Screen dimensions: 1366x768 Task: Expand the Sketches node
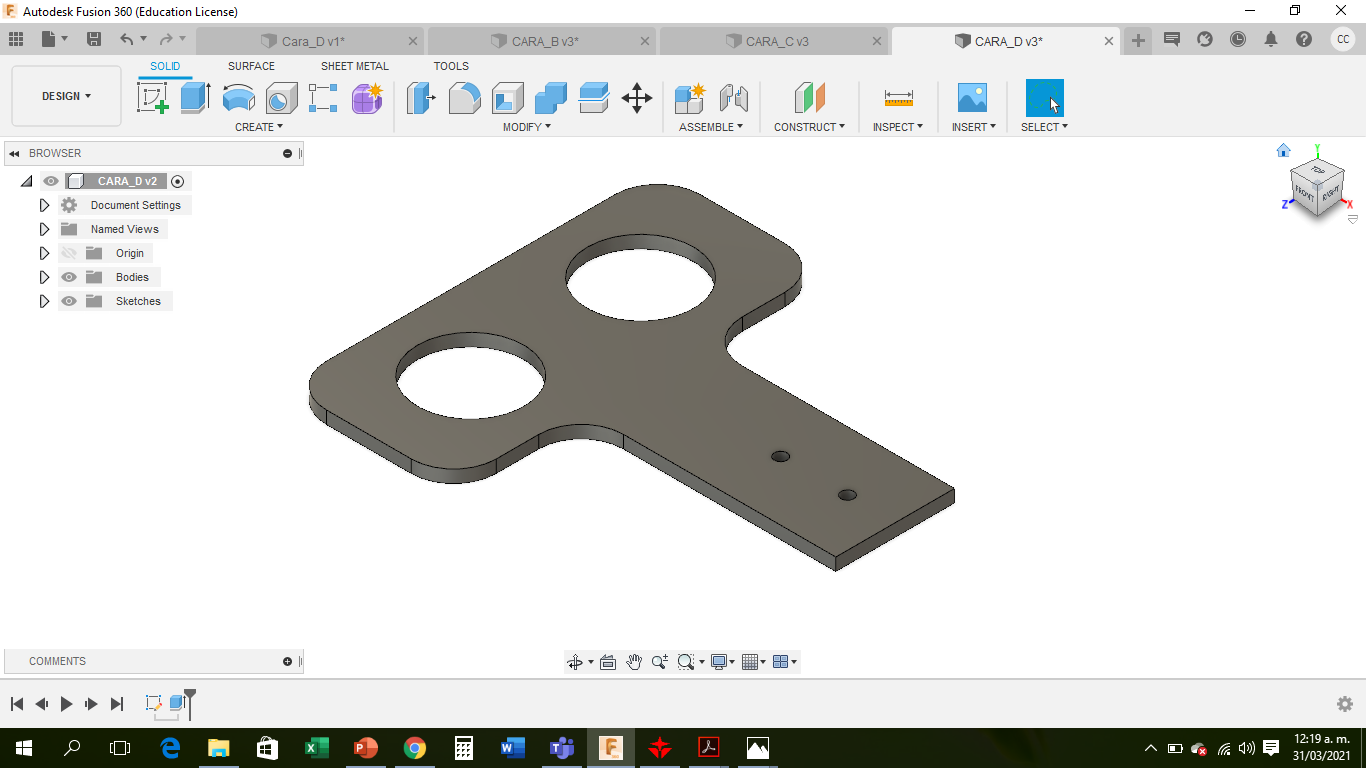[x=44, y=301]
